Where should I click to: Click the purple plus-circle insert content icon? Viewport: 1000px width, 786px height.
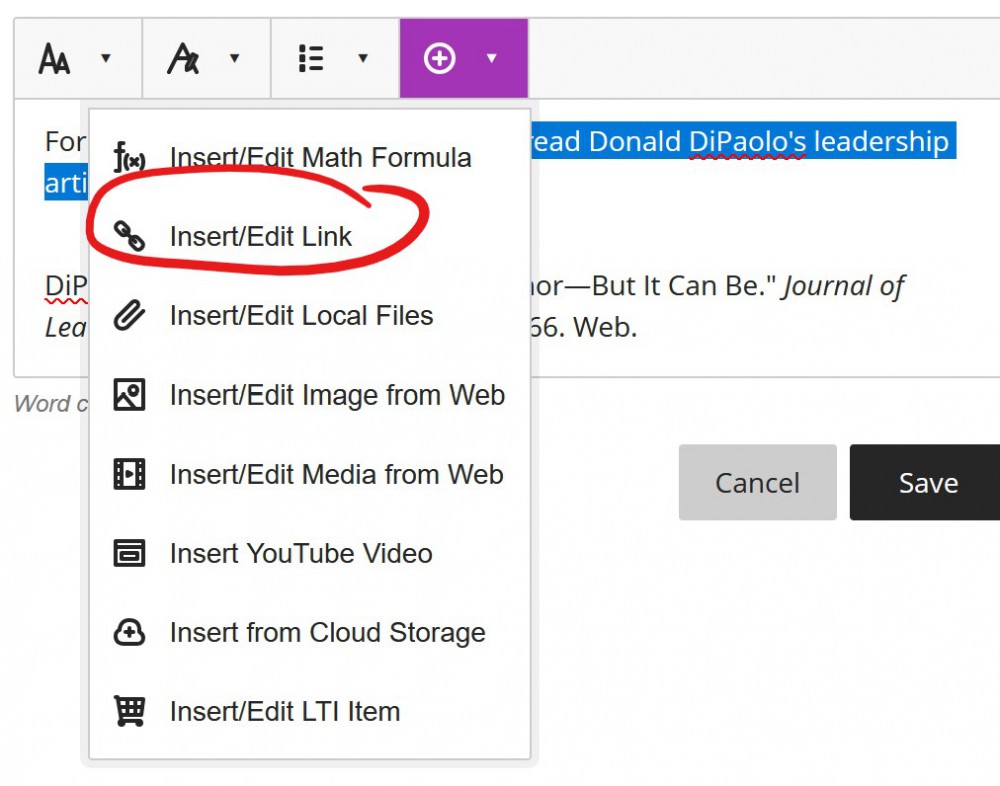[439, 59]
